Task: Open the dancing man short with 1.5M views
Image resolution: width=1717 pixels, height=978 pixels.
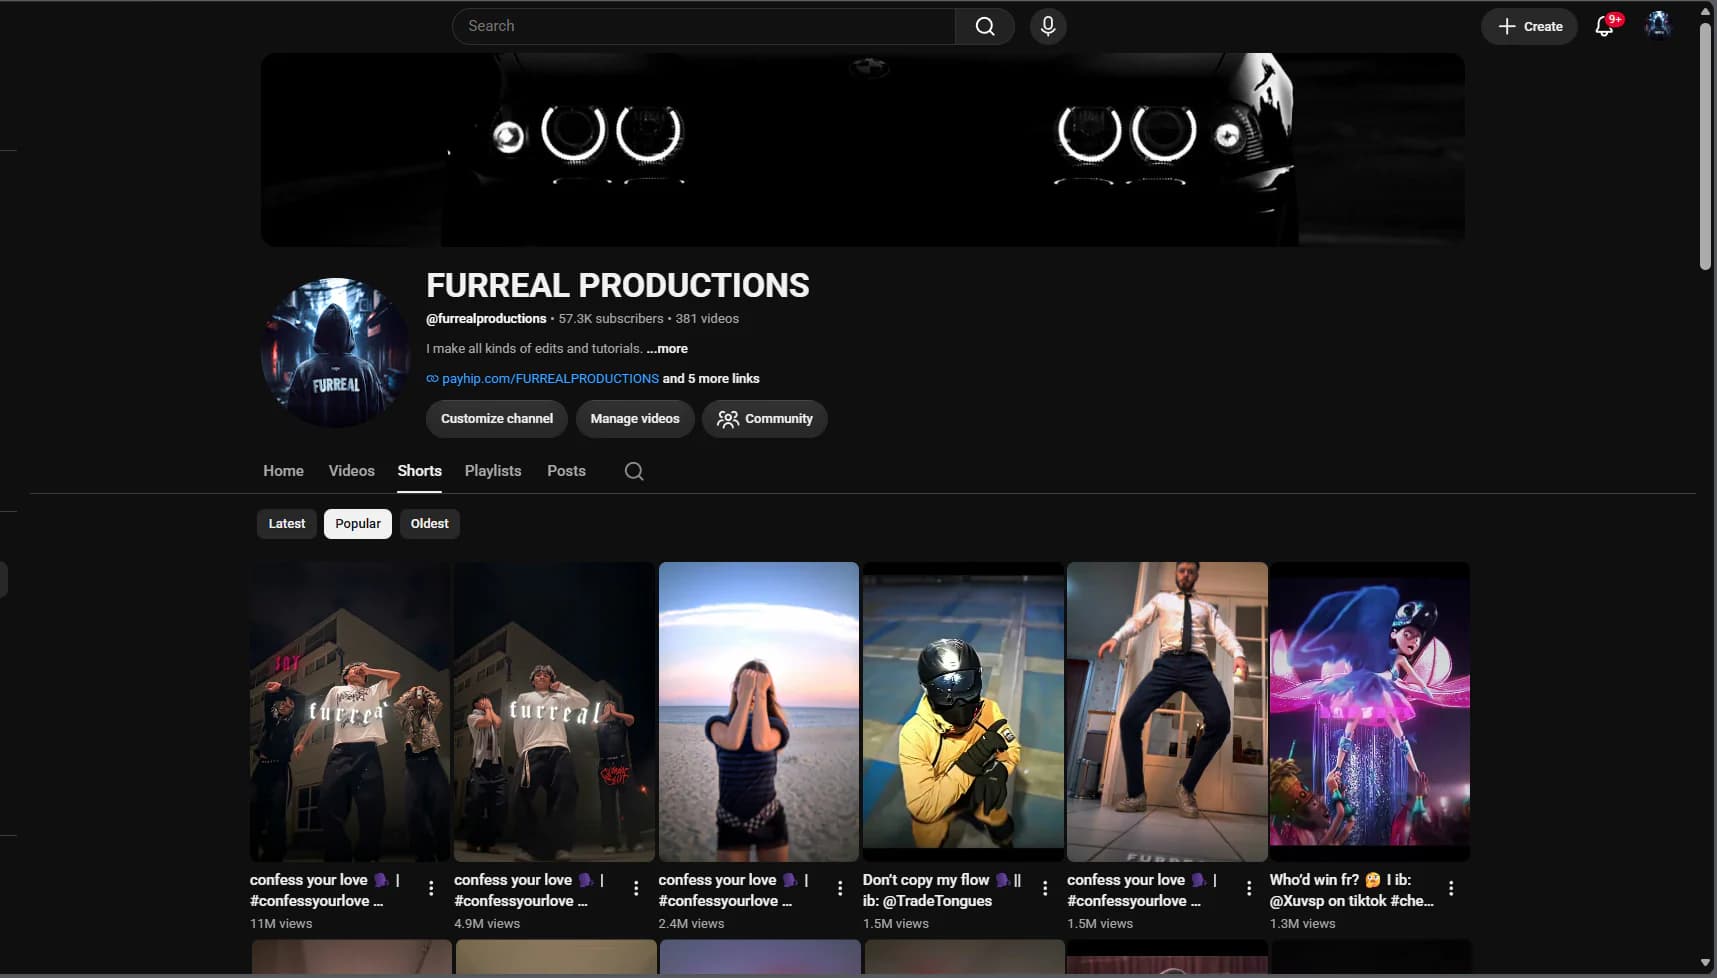Action: click(x=1167, y=712)
